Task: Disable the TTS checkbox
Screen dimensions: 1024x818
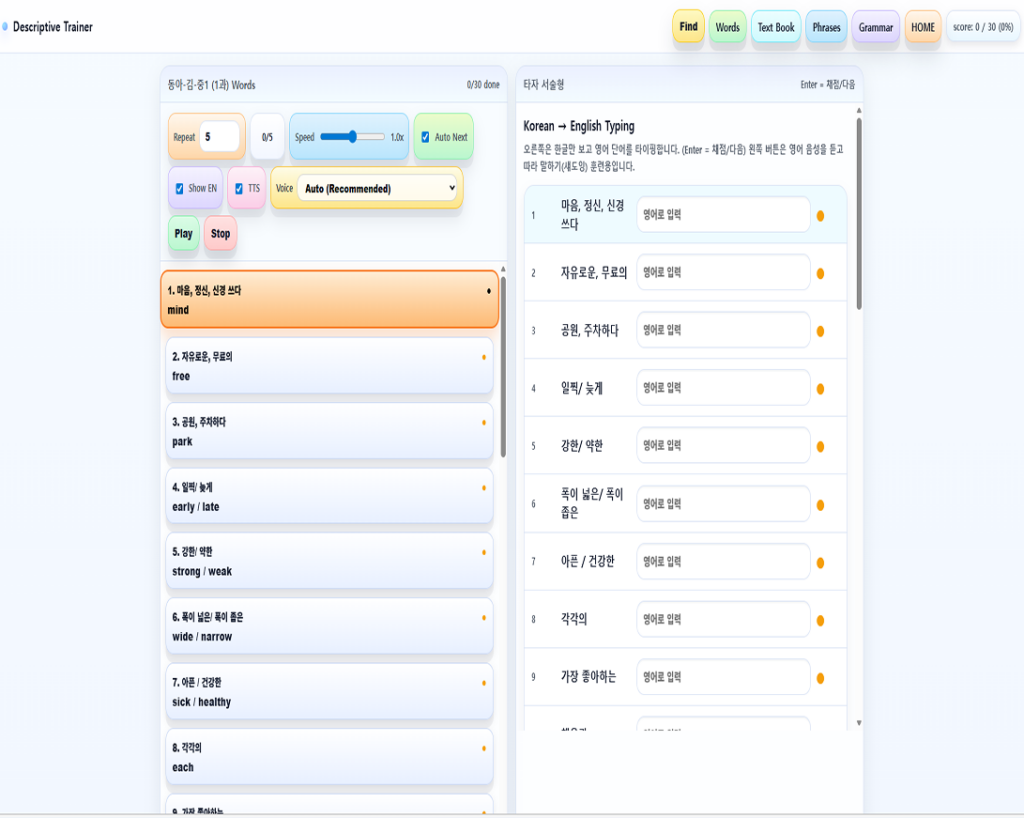Action: [238, 188]
